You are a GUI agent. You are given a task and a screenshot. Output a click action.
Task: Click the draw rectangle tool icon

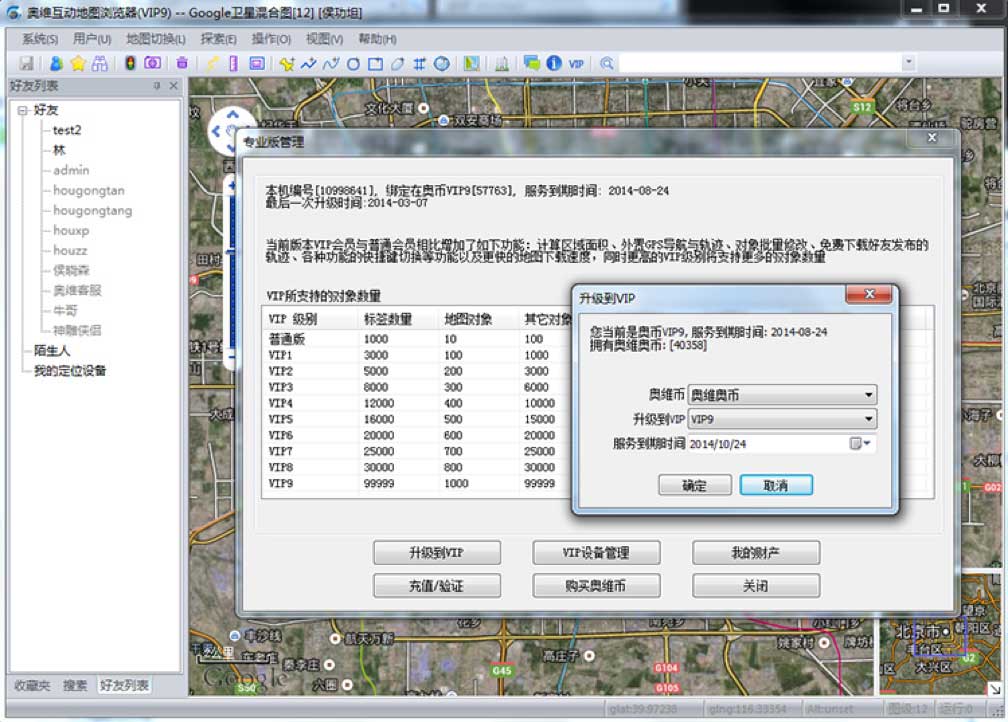click(375, 63)
